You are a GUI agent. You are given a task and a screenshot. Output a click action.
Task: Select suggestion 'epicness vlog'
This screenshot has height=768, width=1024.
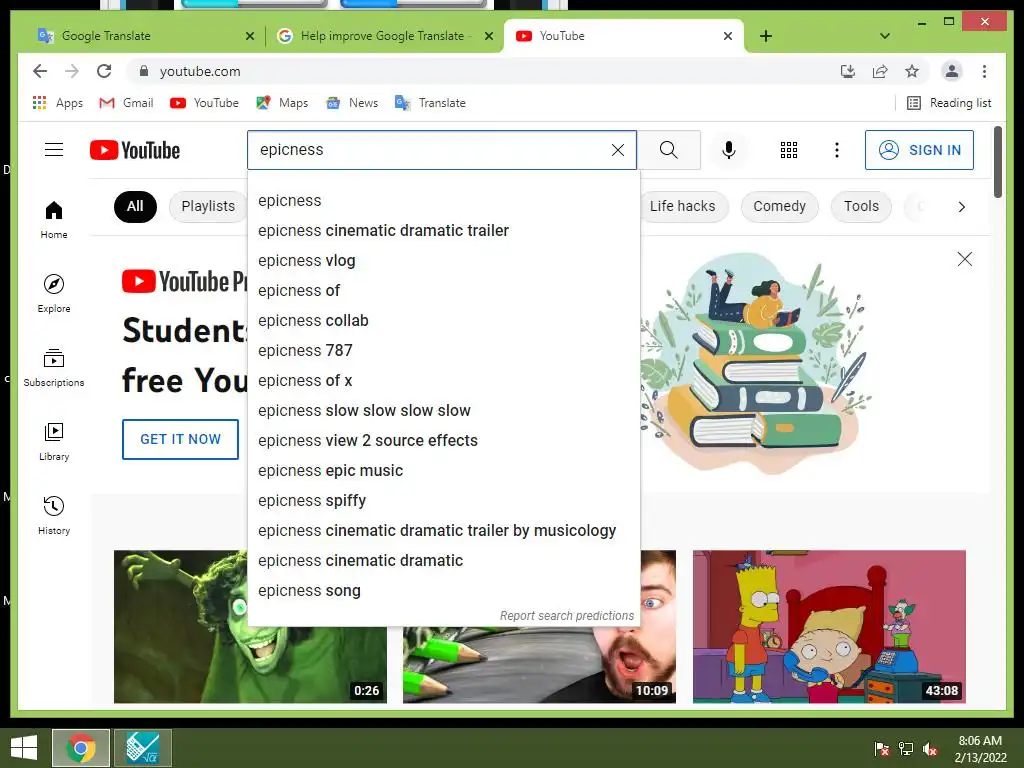443,261
